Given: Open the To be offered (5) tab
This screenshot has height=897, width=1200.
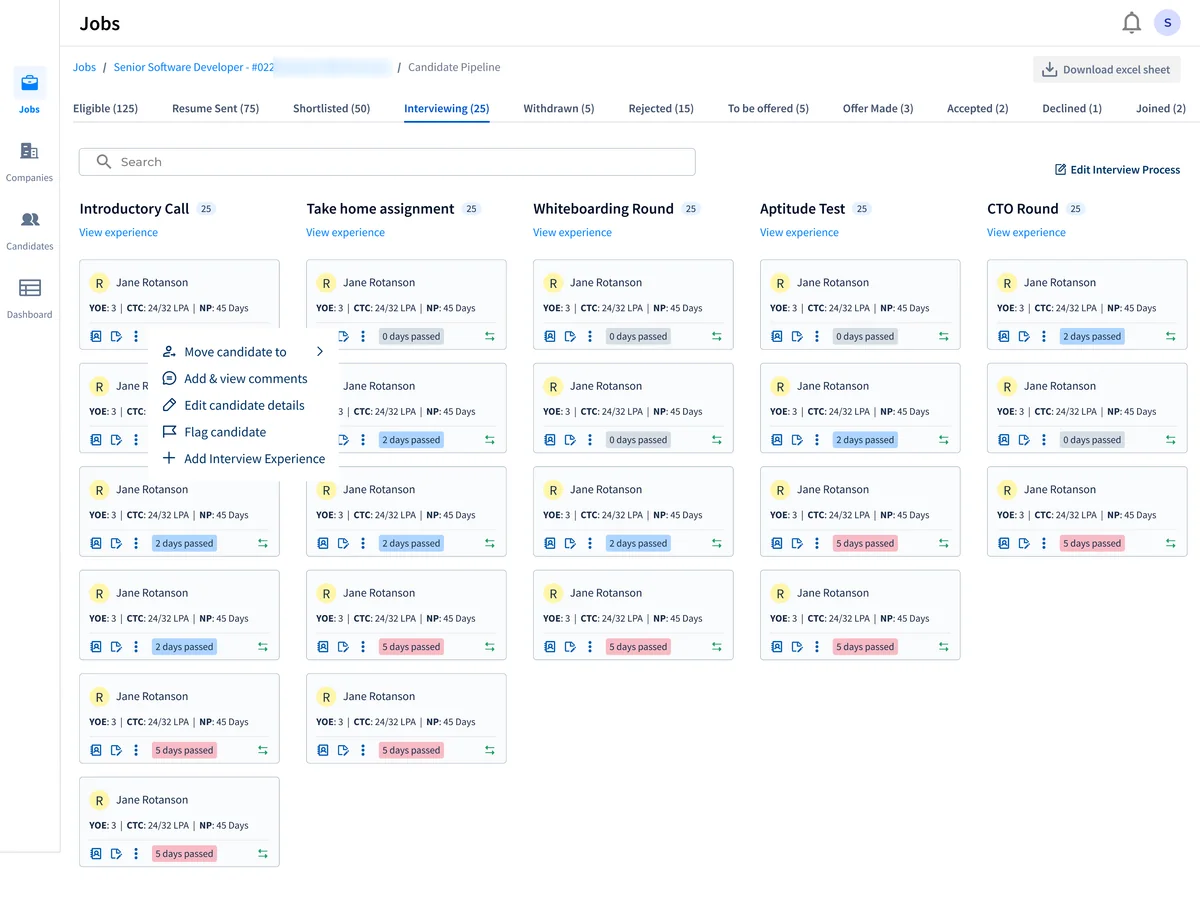Looking at the screenshot, I should (768, 108).
